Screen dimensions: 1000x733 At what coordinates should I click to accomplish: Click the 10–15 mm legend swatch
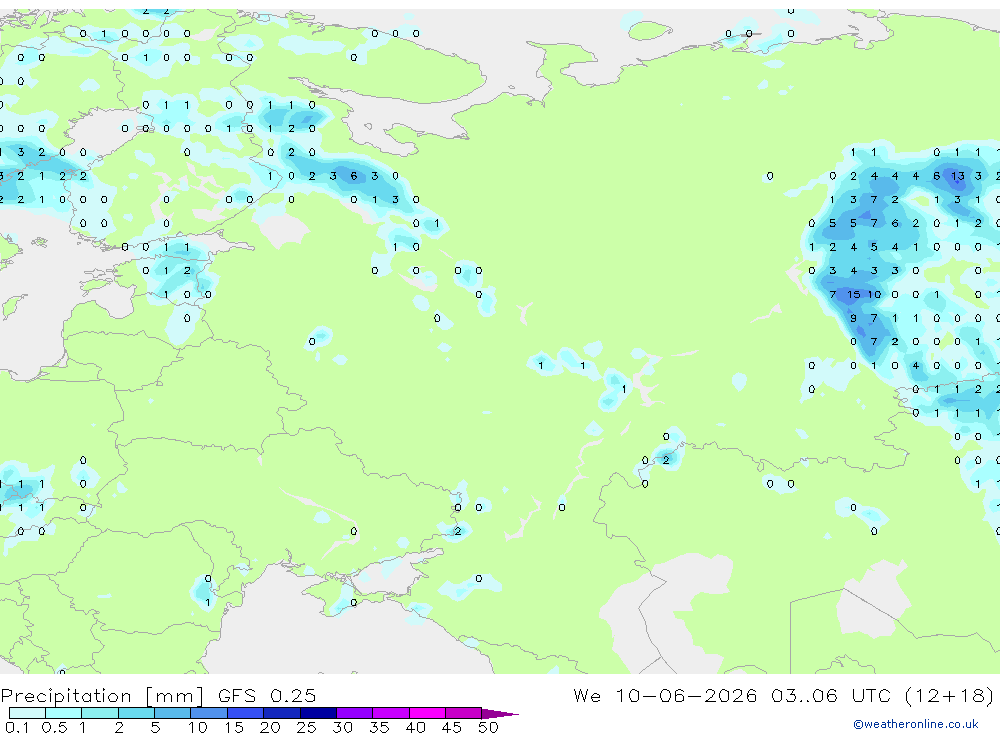209,713
